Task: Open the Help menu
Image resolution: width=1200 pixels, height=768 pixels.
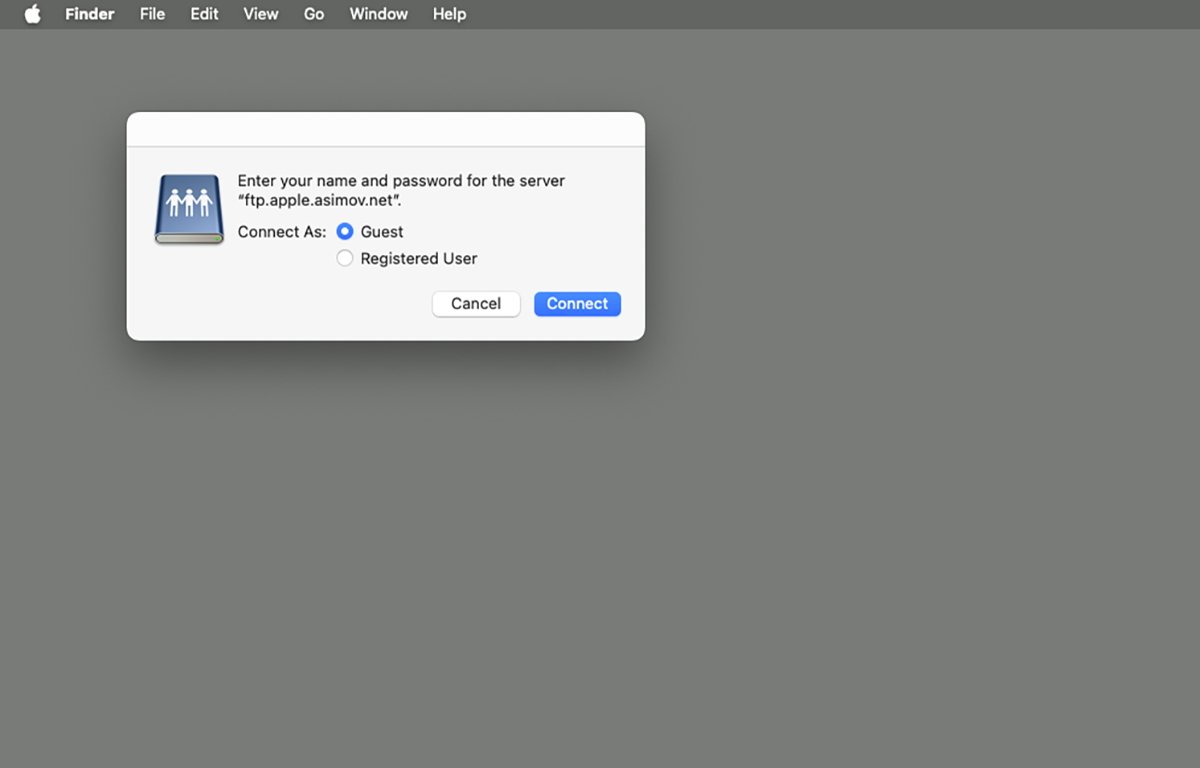Action: click(x=449, y=14)
